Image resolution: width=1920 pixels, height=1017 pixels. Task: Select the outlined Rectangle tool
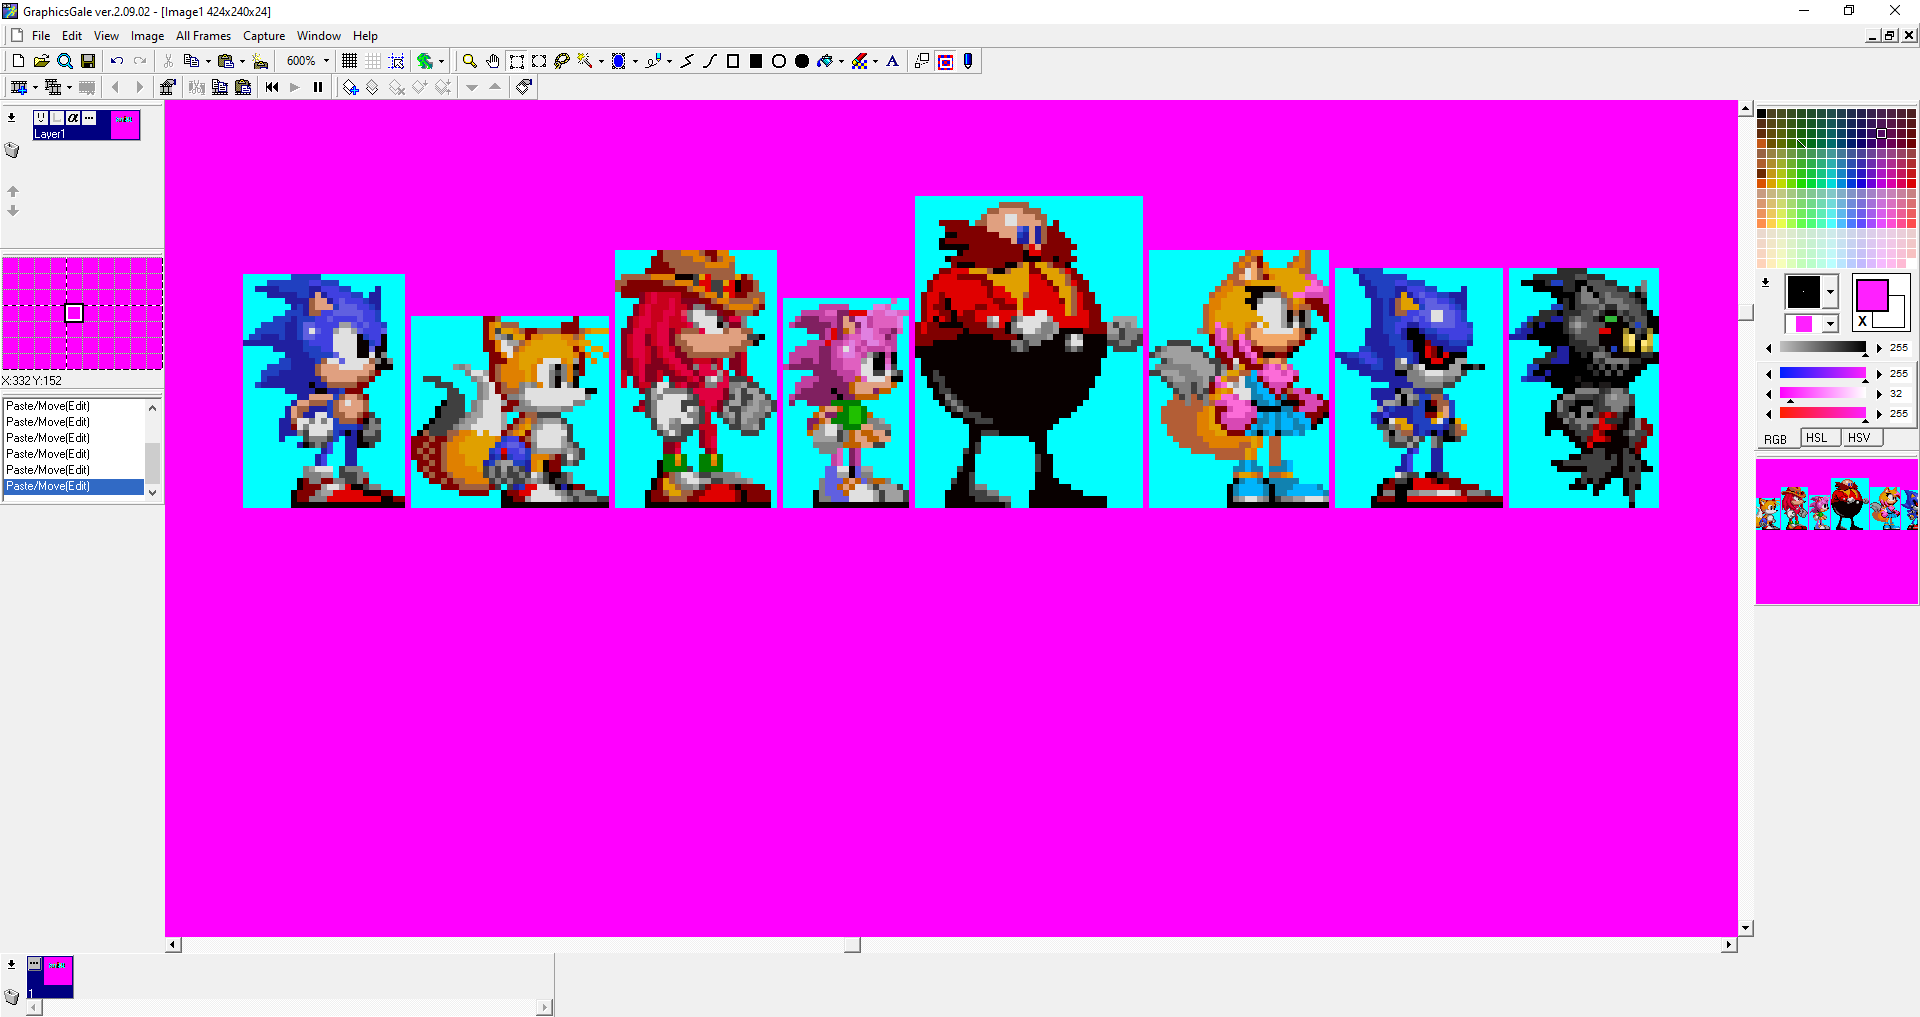click(x=733, y=61)
